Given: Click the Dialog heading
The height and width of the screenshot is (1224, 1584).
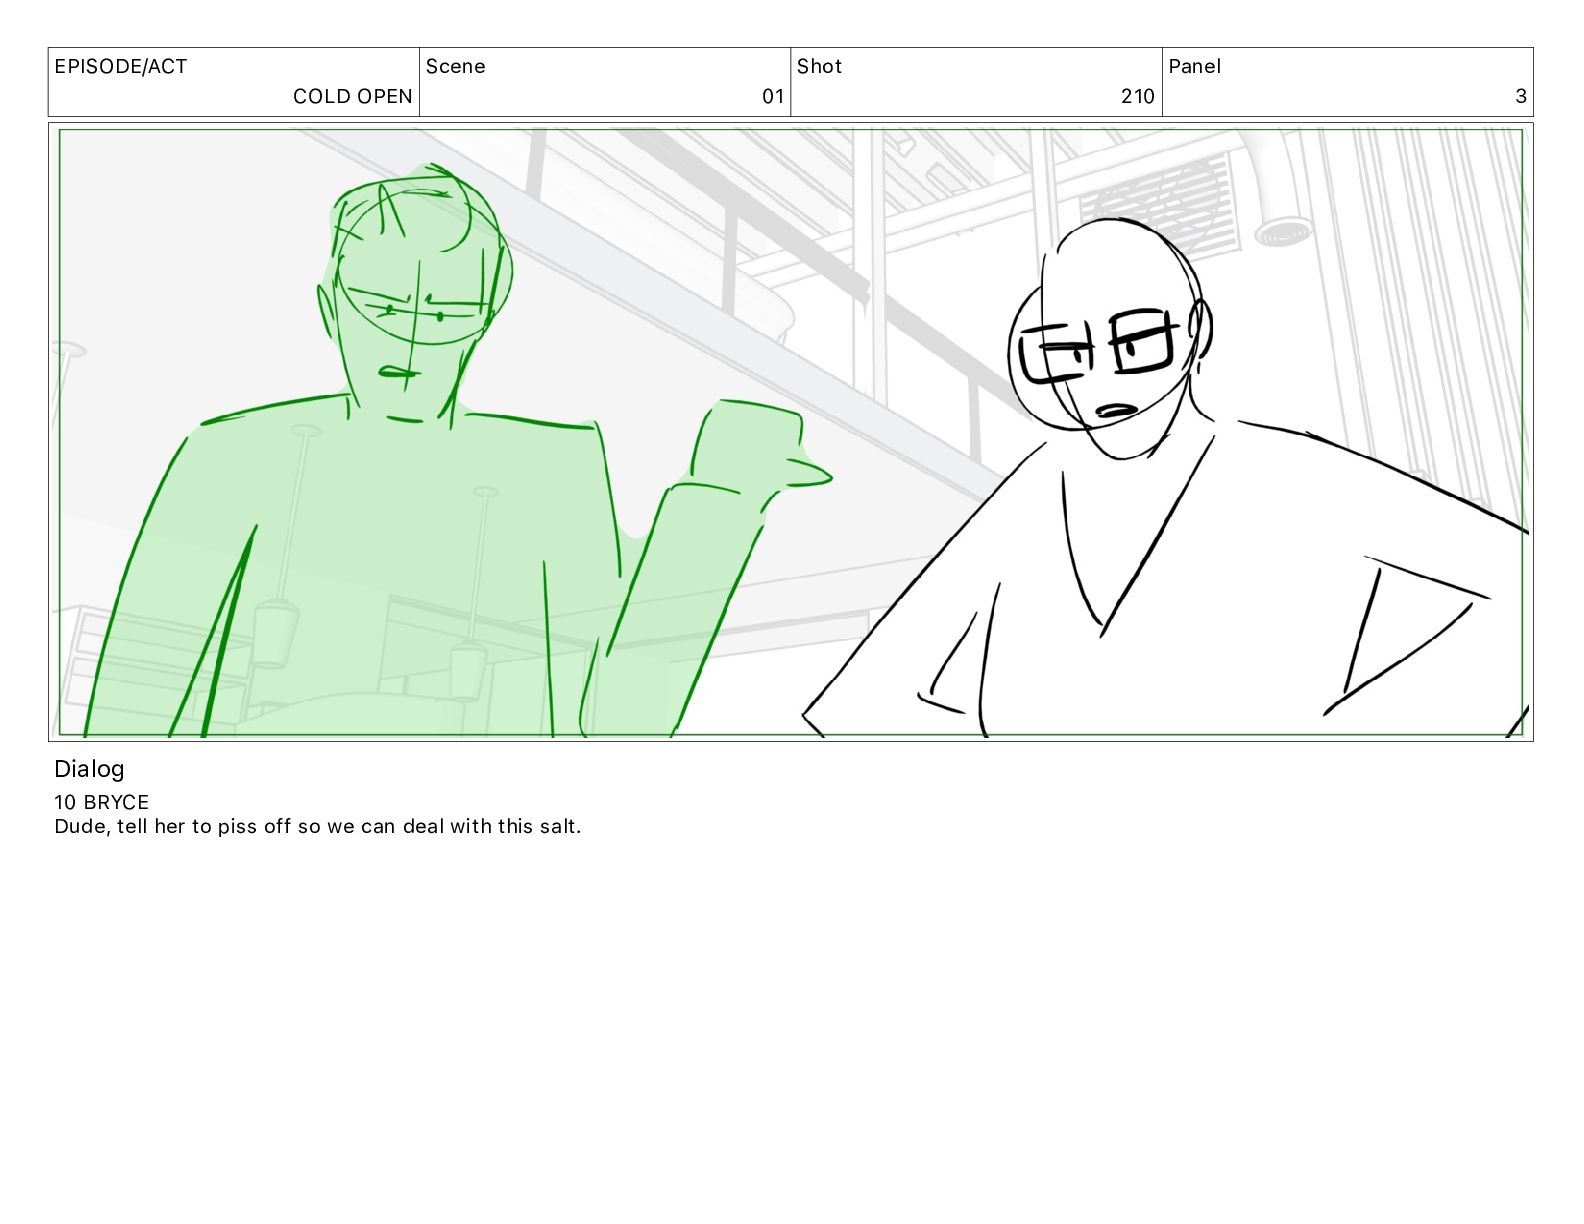Looking at the screenshot, I should [89, 769].
